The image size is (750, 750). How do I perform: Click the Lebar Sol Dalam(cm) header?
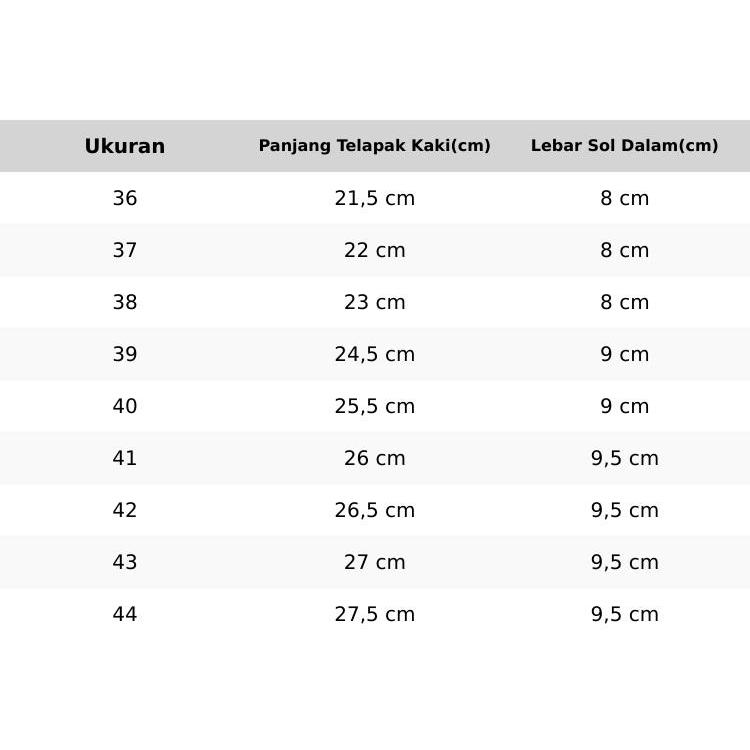click(x=624, y=145)
